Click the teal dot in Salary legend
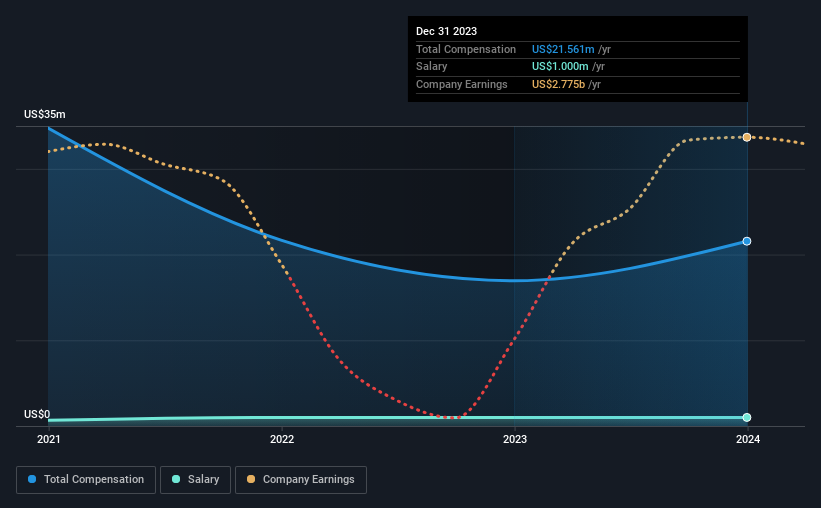Viewport: 821px width, 508px height. [176, 479]
